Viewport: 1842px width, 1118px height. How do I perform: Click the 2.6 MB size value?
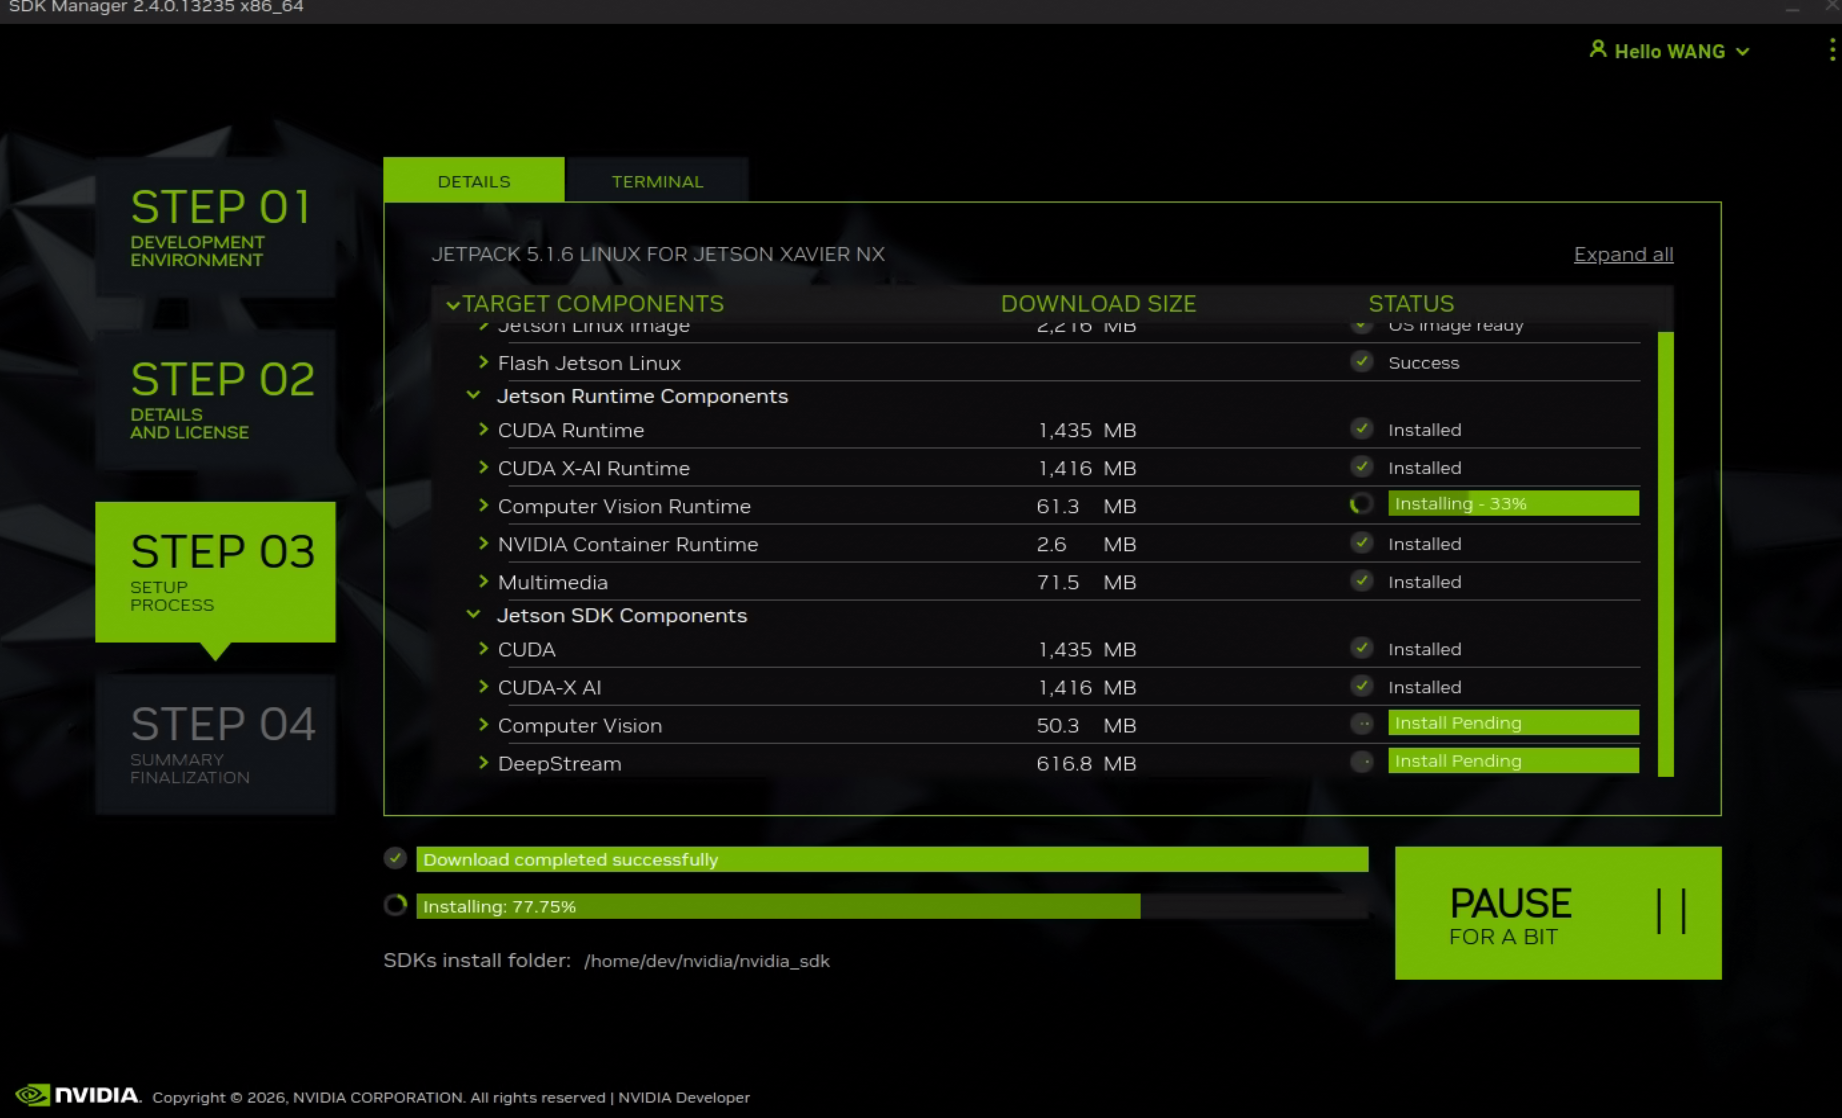1086,544
